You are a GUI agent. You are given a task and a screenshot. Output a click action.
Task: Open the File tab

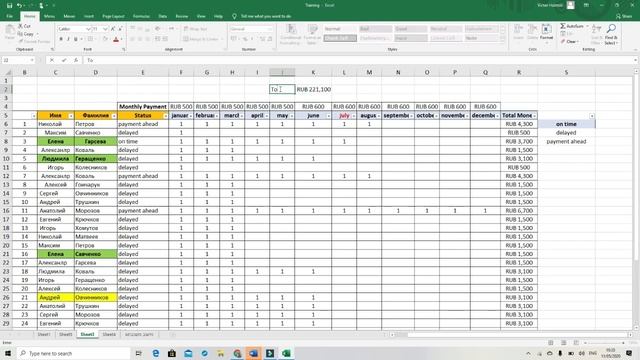click(x=9, y=16)
